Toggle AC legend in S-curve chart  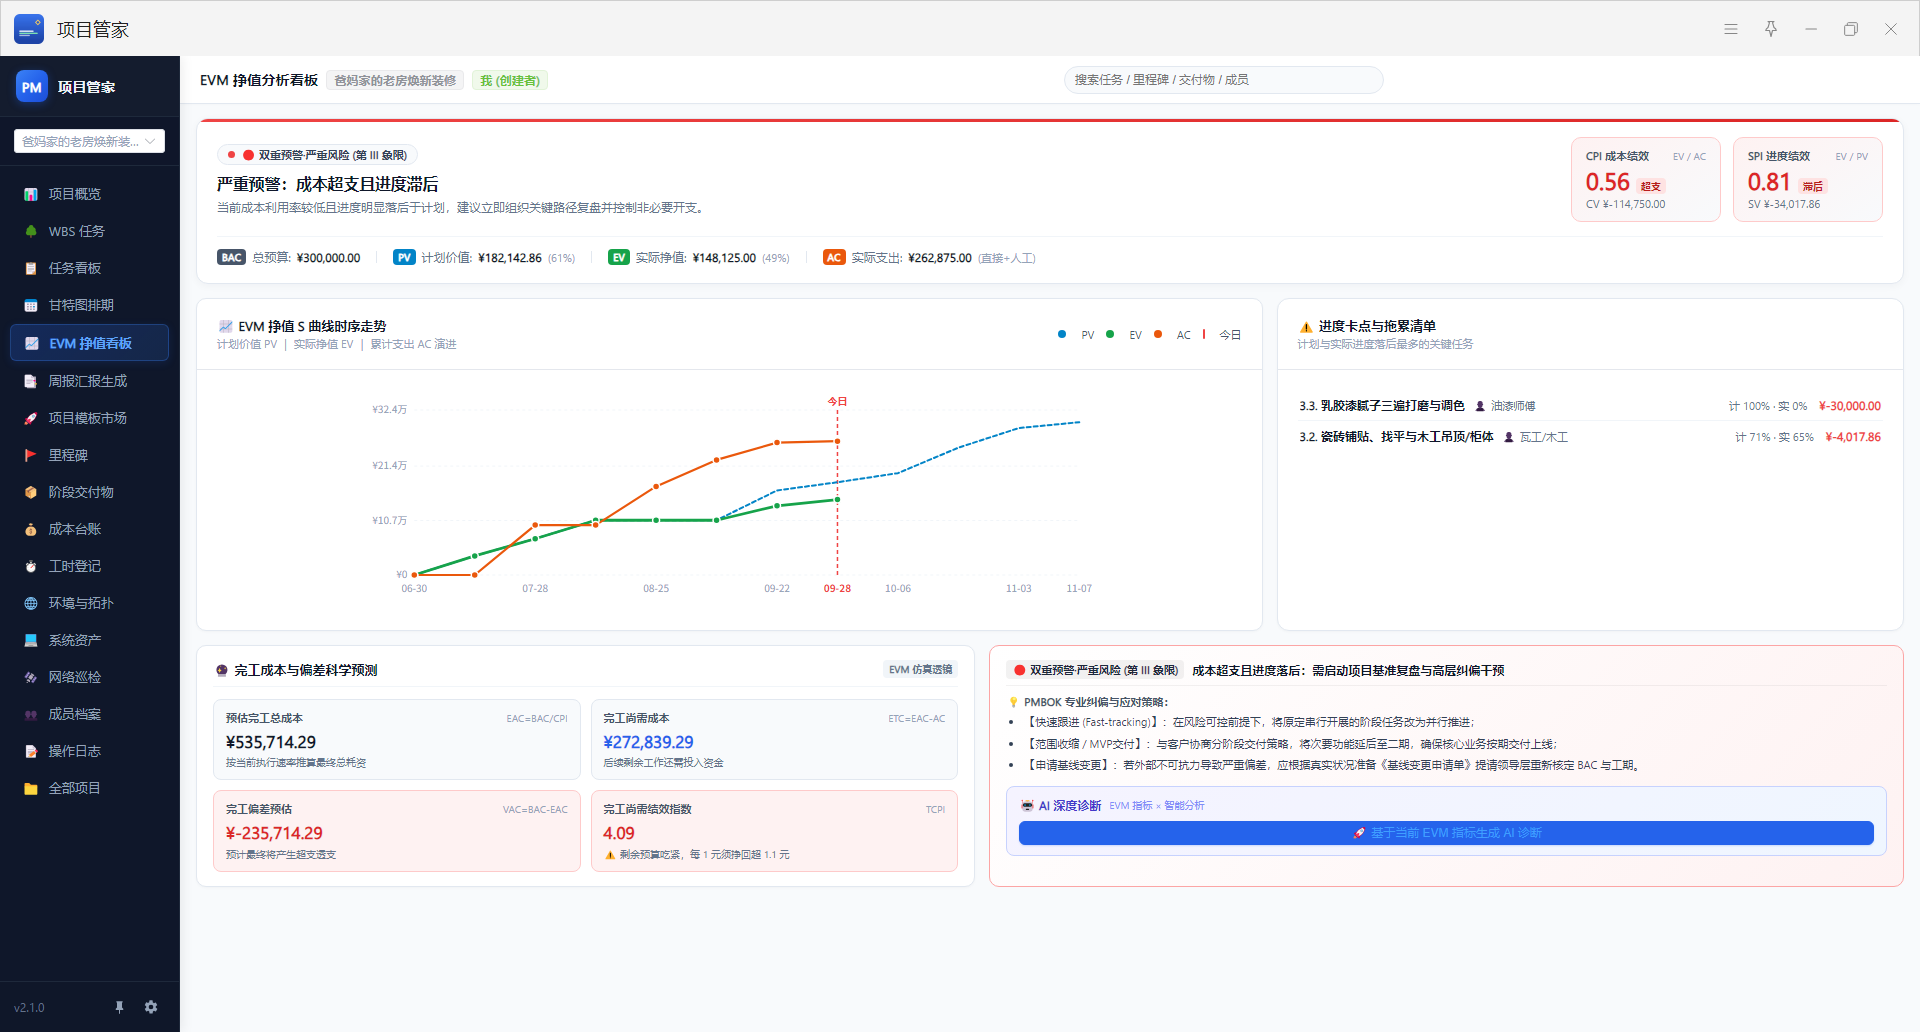(x=1173, y=335)
